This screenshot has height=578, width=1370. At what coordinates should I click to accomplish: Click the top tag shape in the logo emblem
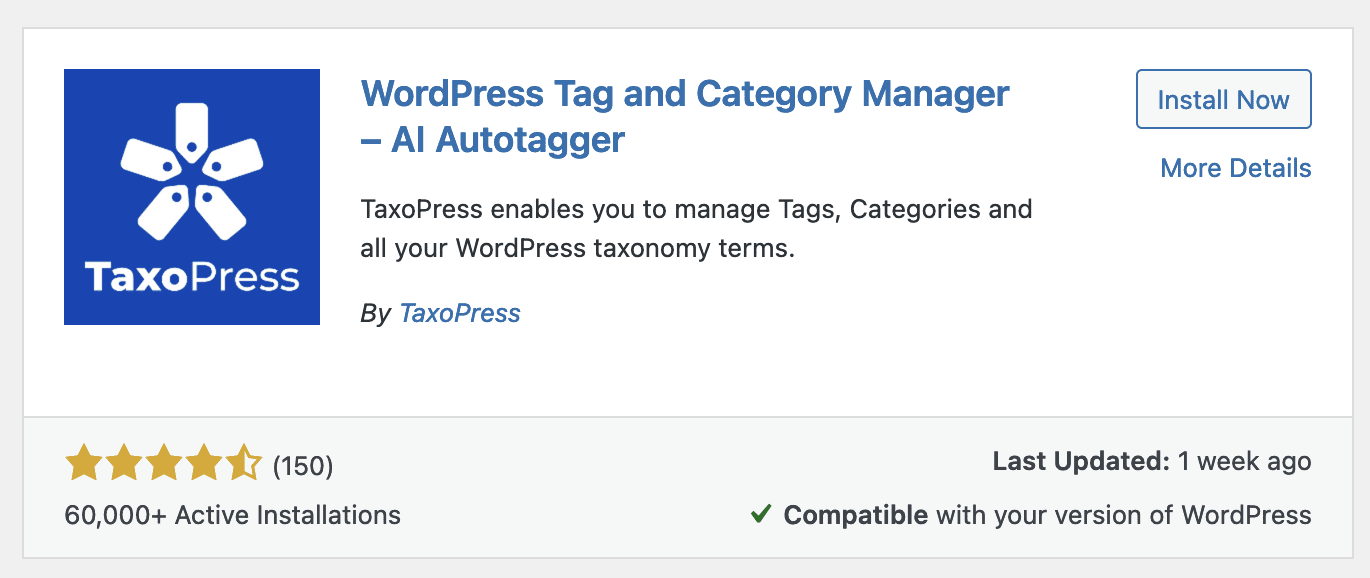(191, 128)
